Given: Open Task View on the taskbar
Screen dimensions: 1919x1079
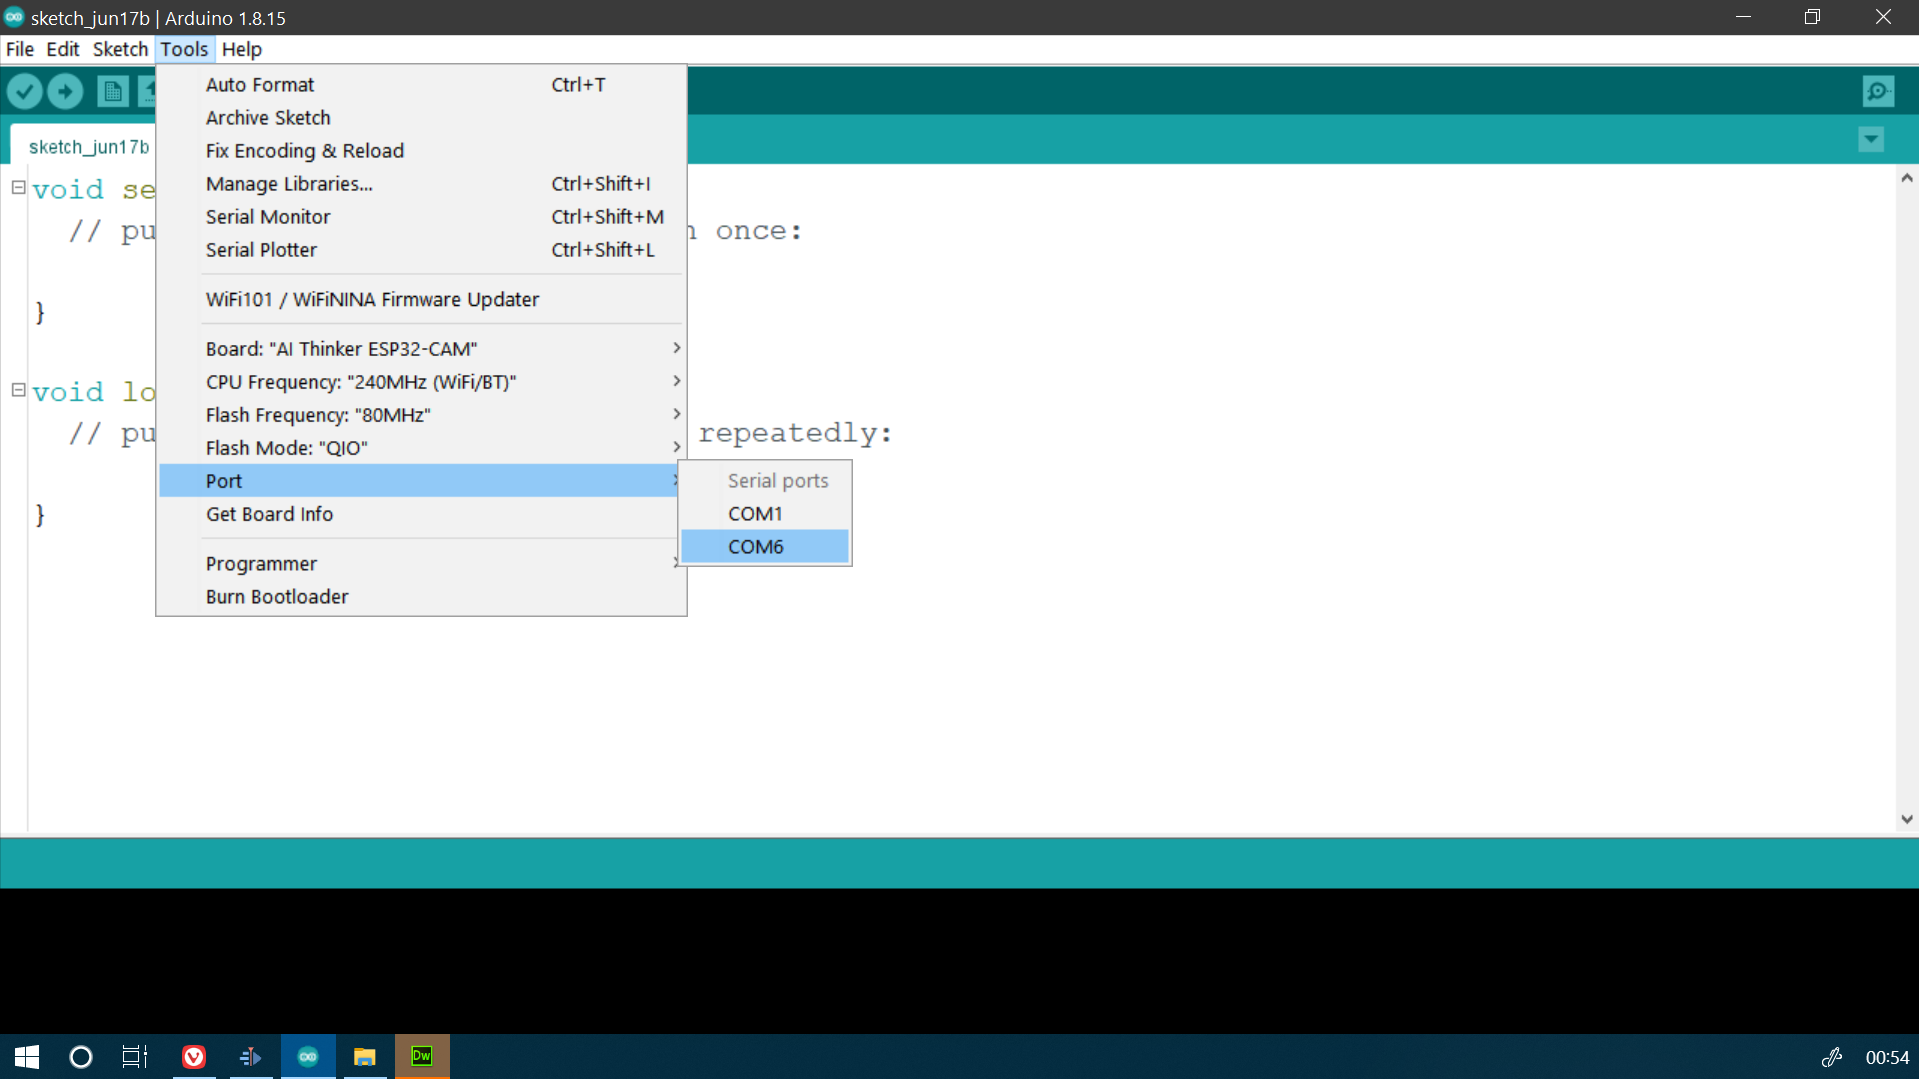Looking at the screenshot, I should tap(135, 1057).
